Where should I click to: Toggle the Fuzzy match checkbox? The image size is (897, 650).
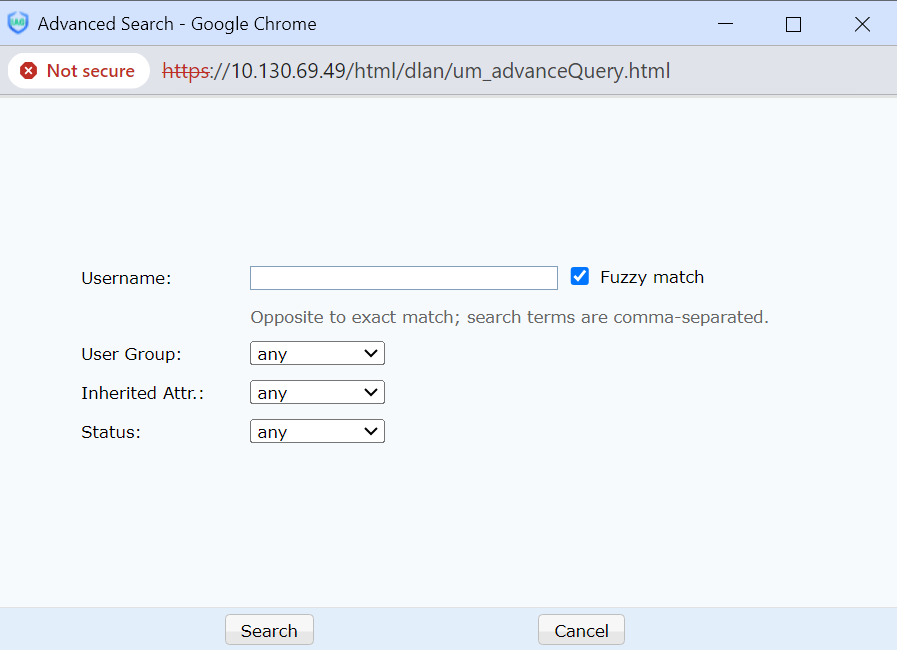tap(580, 277)
